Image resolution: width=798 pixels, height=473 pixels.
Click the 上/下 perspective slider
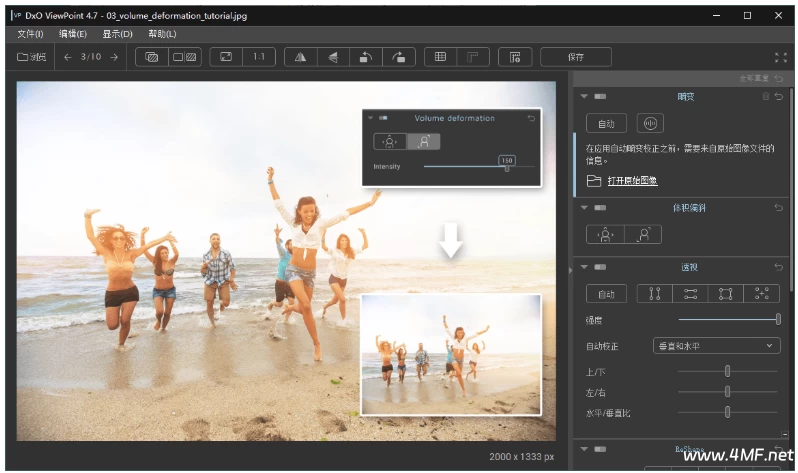click(x=727, y=371)
